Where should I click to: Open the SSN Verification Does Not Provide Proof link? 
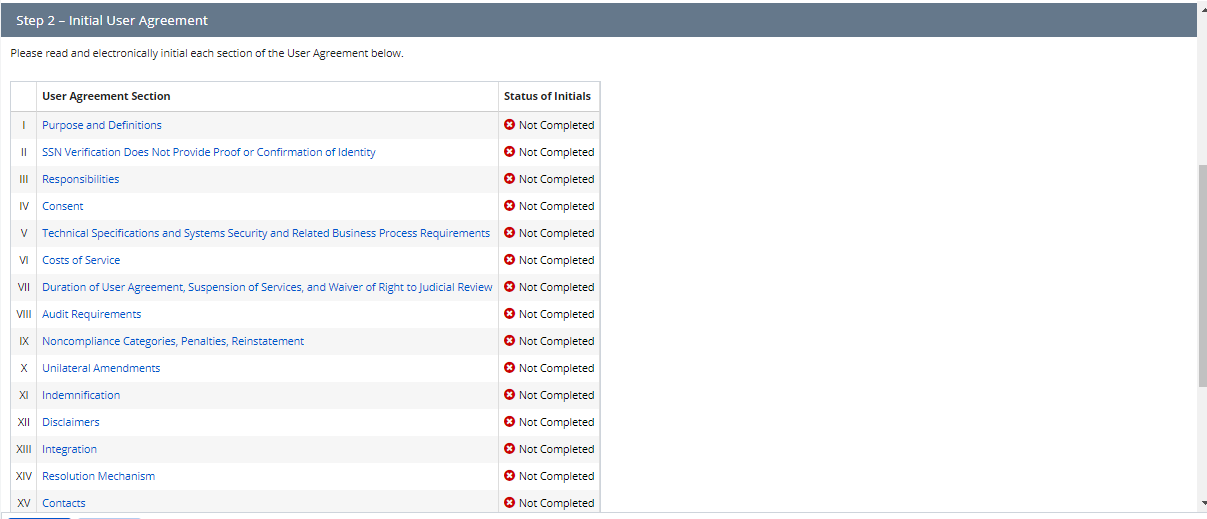[208, 152]
